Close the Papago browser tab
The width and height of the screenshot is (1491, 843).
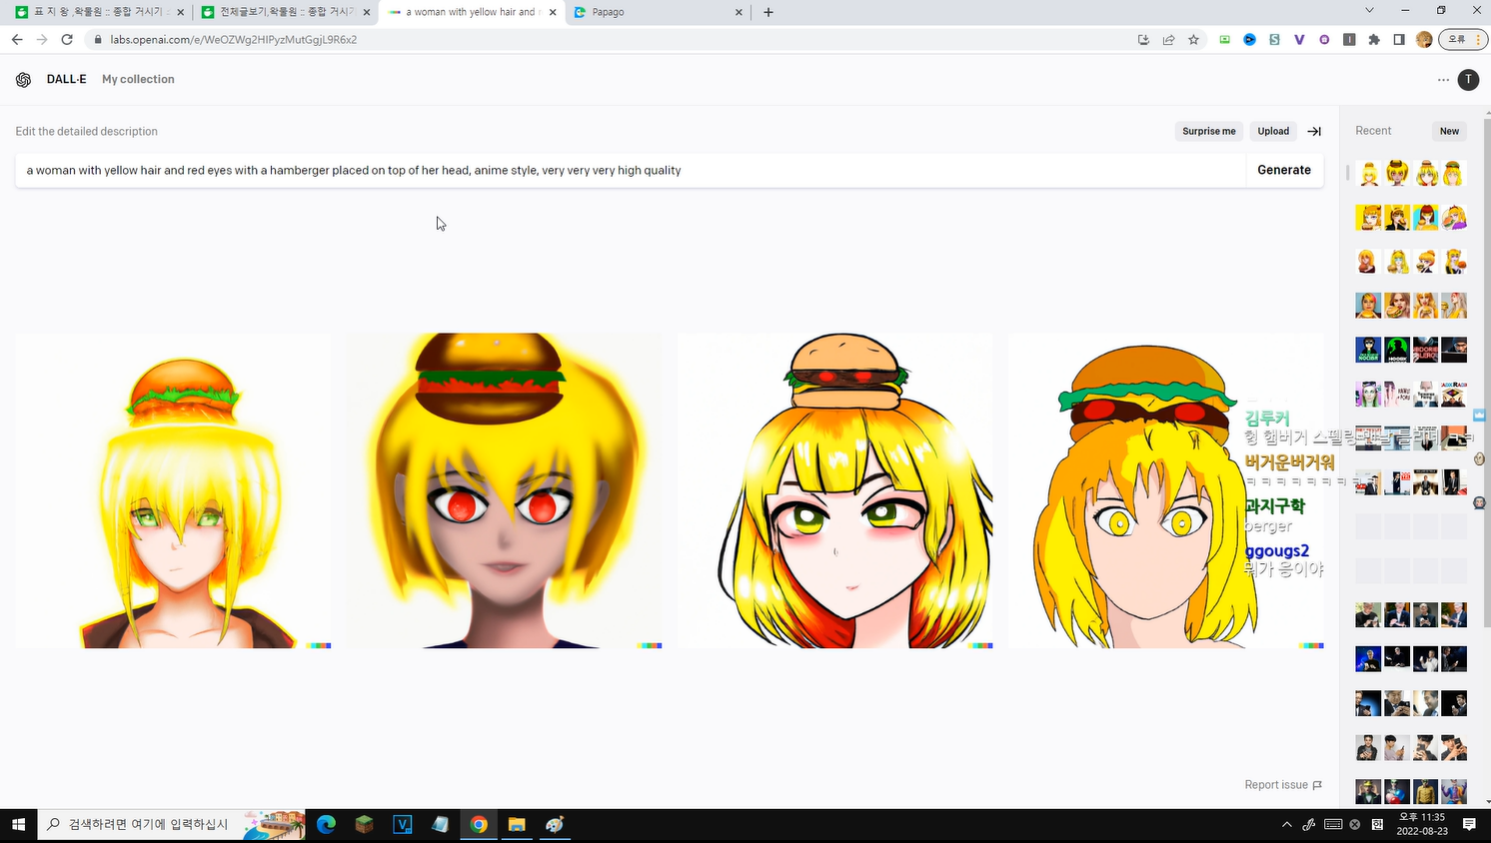[739, 12]
